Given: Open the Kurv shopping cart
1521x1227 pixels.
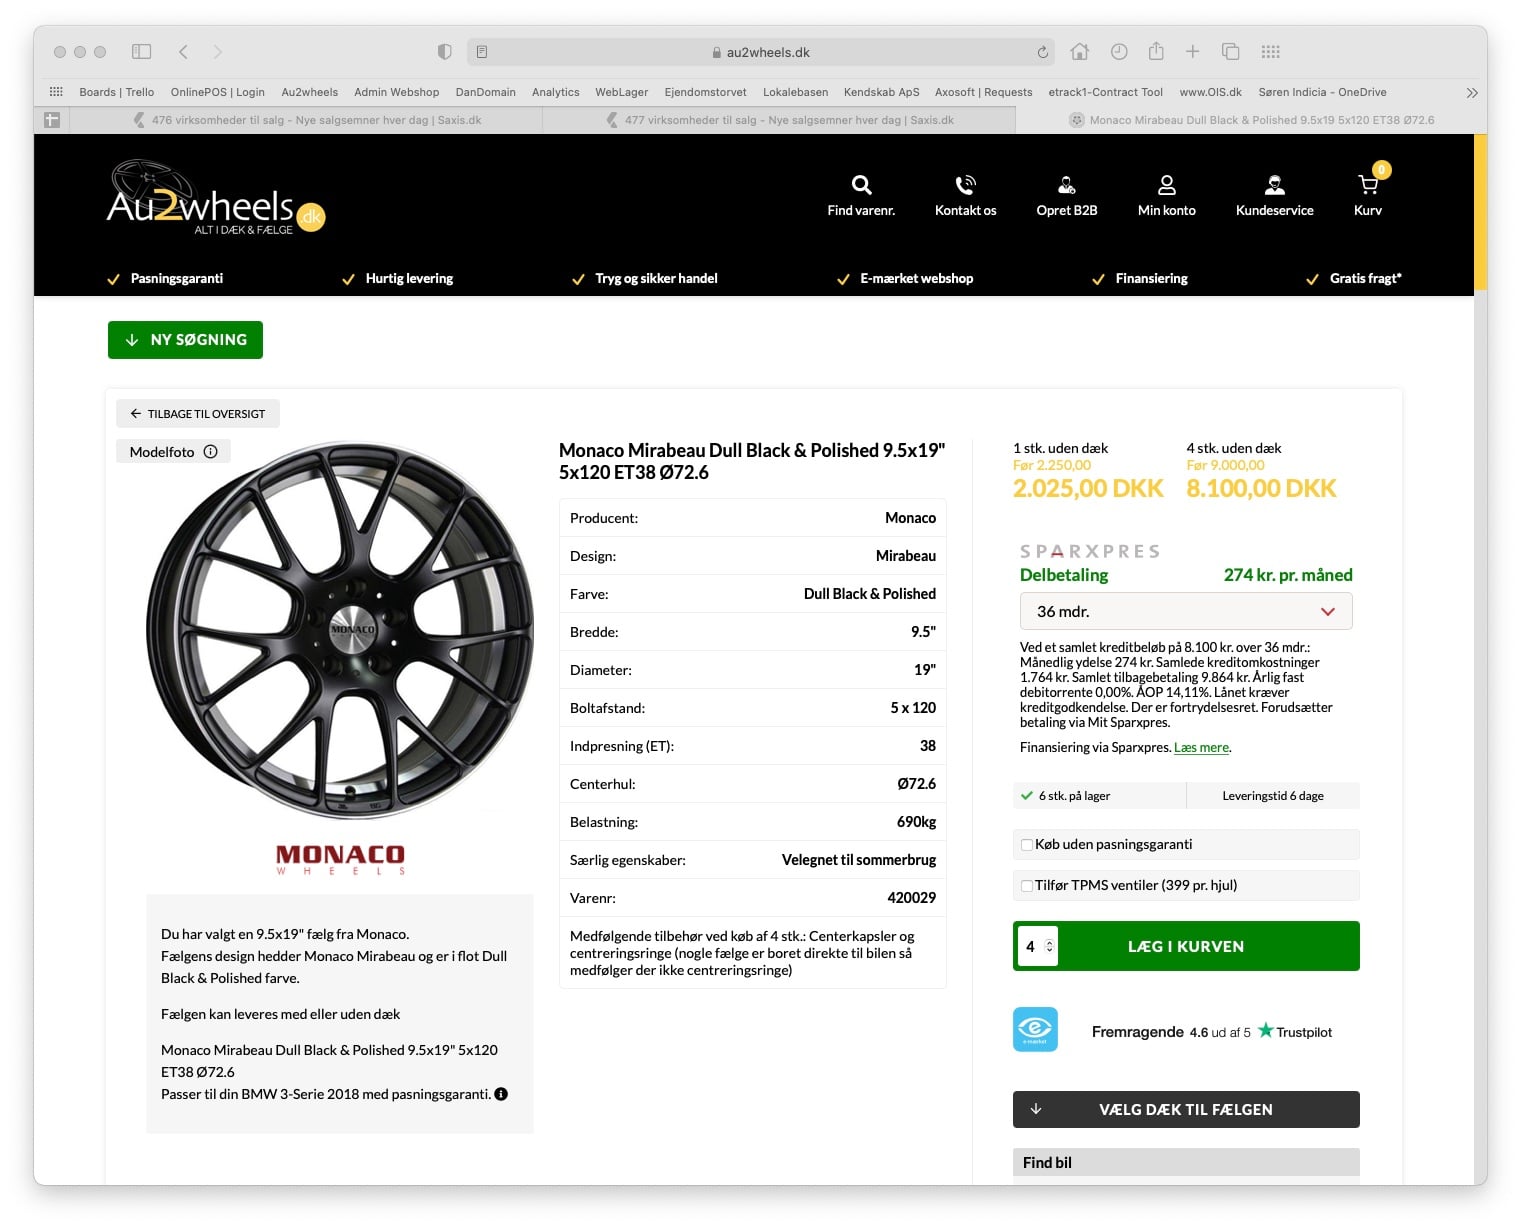Looking at the screenshot, I should 1367,186.
